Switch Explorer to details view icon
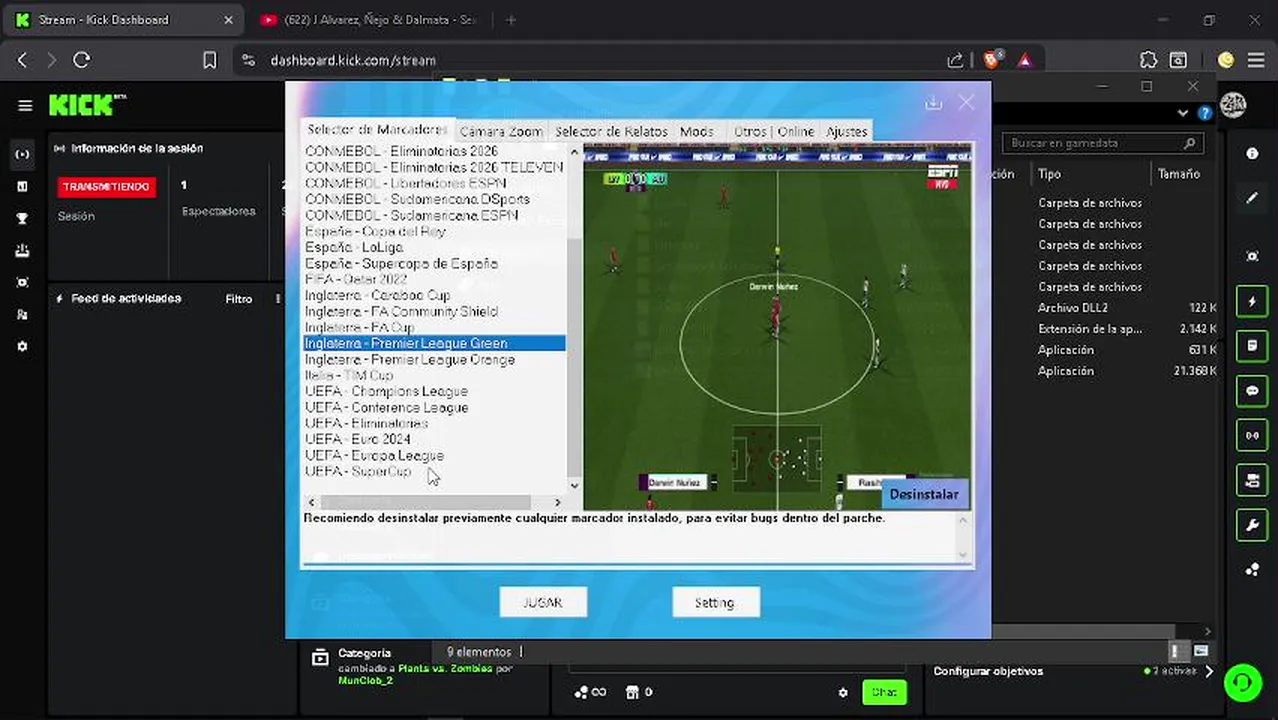This screenshot has width=1278, height=720. [x=1179, y=651]
